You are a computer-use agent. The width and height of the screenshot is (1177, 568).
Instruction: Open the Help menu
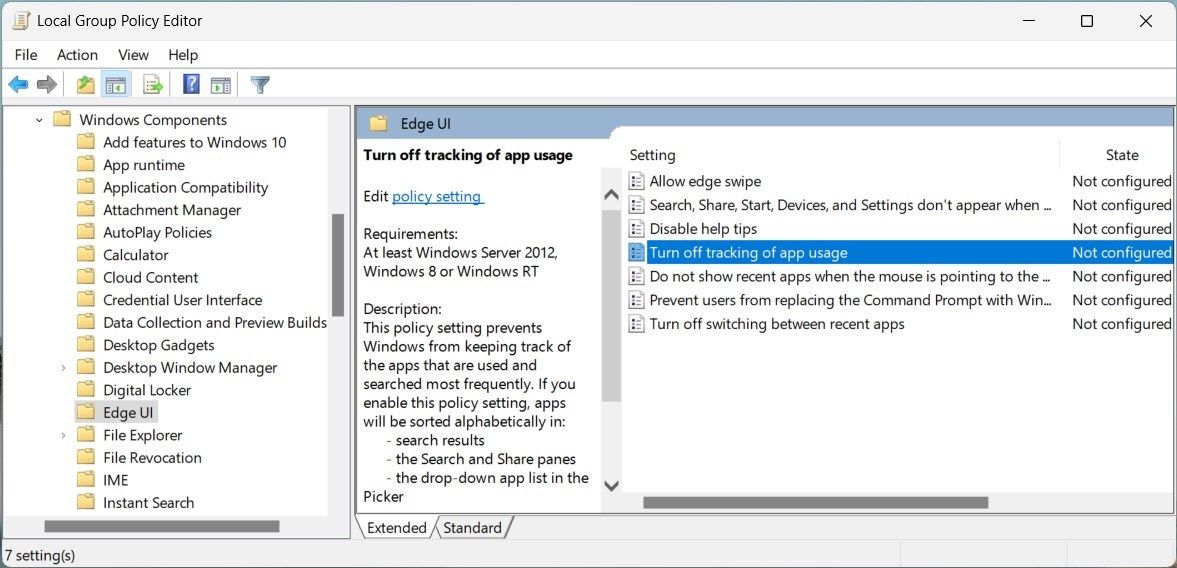click(x=183, y=55)
